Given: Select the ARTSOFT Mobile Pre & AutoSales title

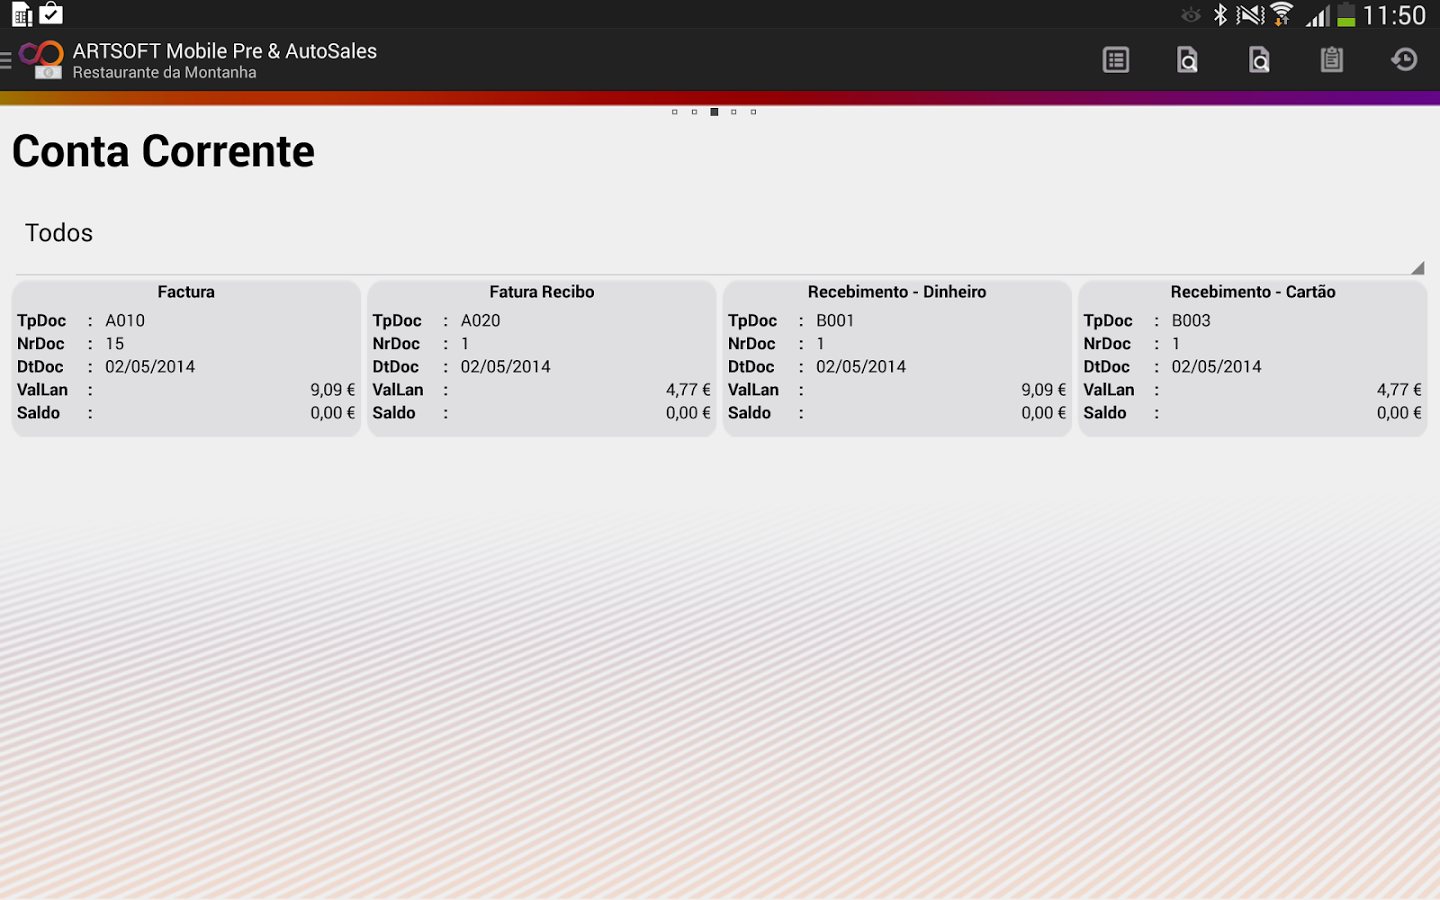Looking at the screenshot, I should click(x=225, y=51).
